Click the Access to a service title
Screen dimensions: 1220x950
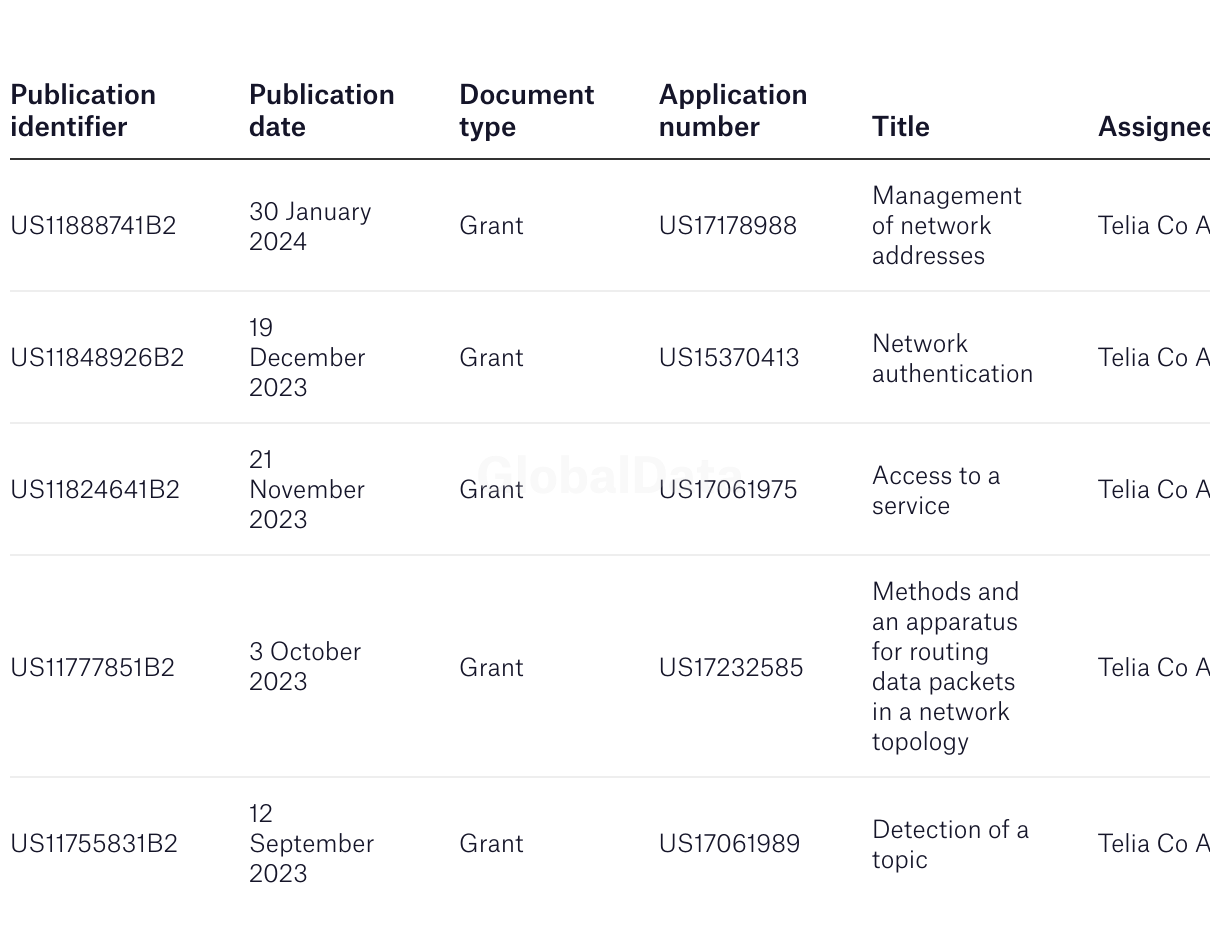click(935, 490)
